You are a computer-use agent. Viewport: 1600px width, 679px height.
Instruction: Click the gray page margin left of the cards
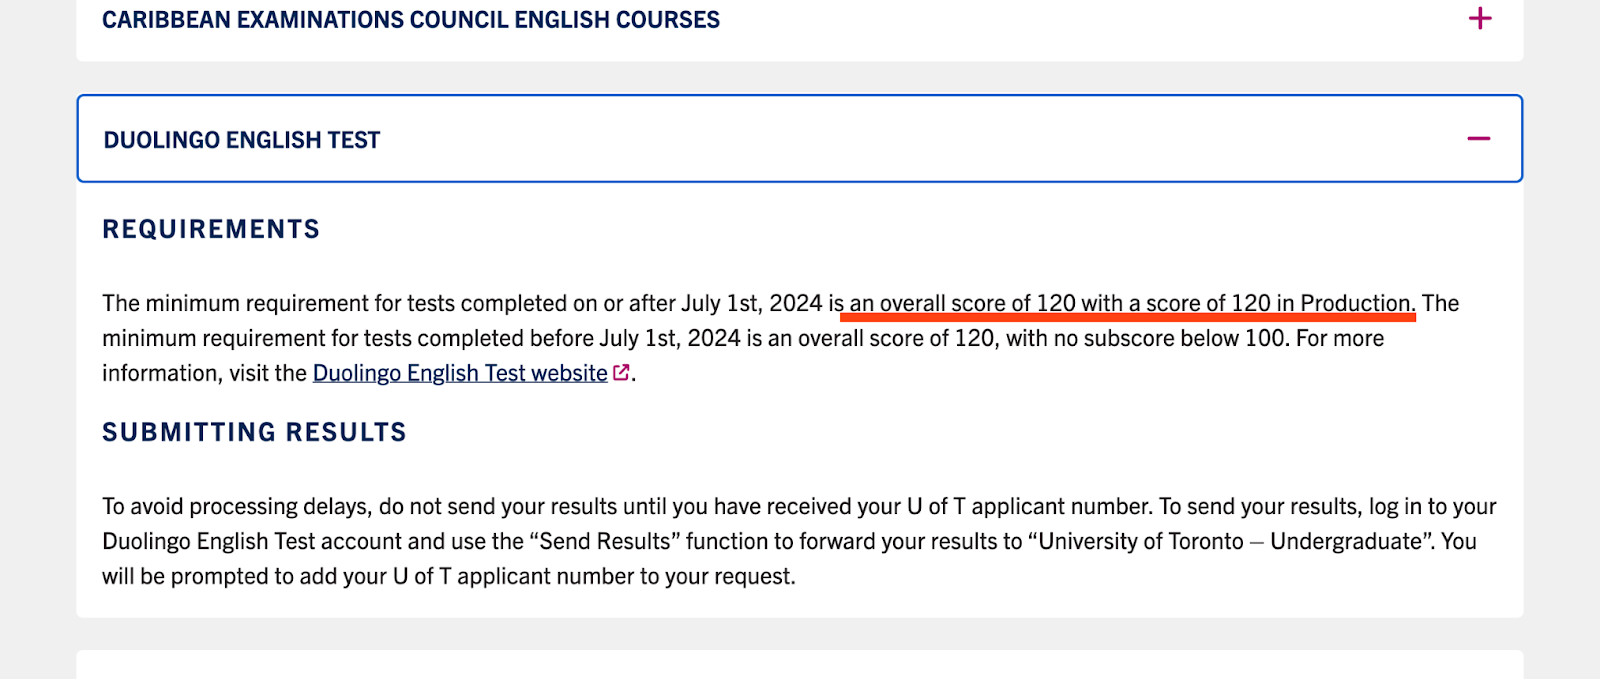pyautogui.click(x=38, y=340)
